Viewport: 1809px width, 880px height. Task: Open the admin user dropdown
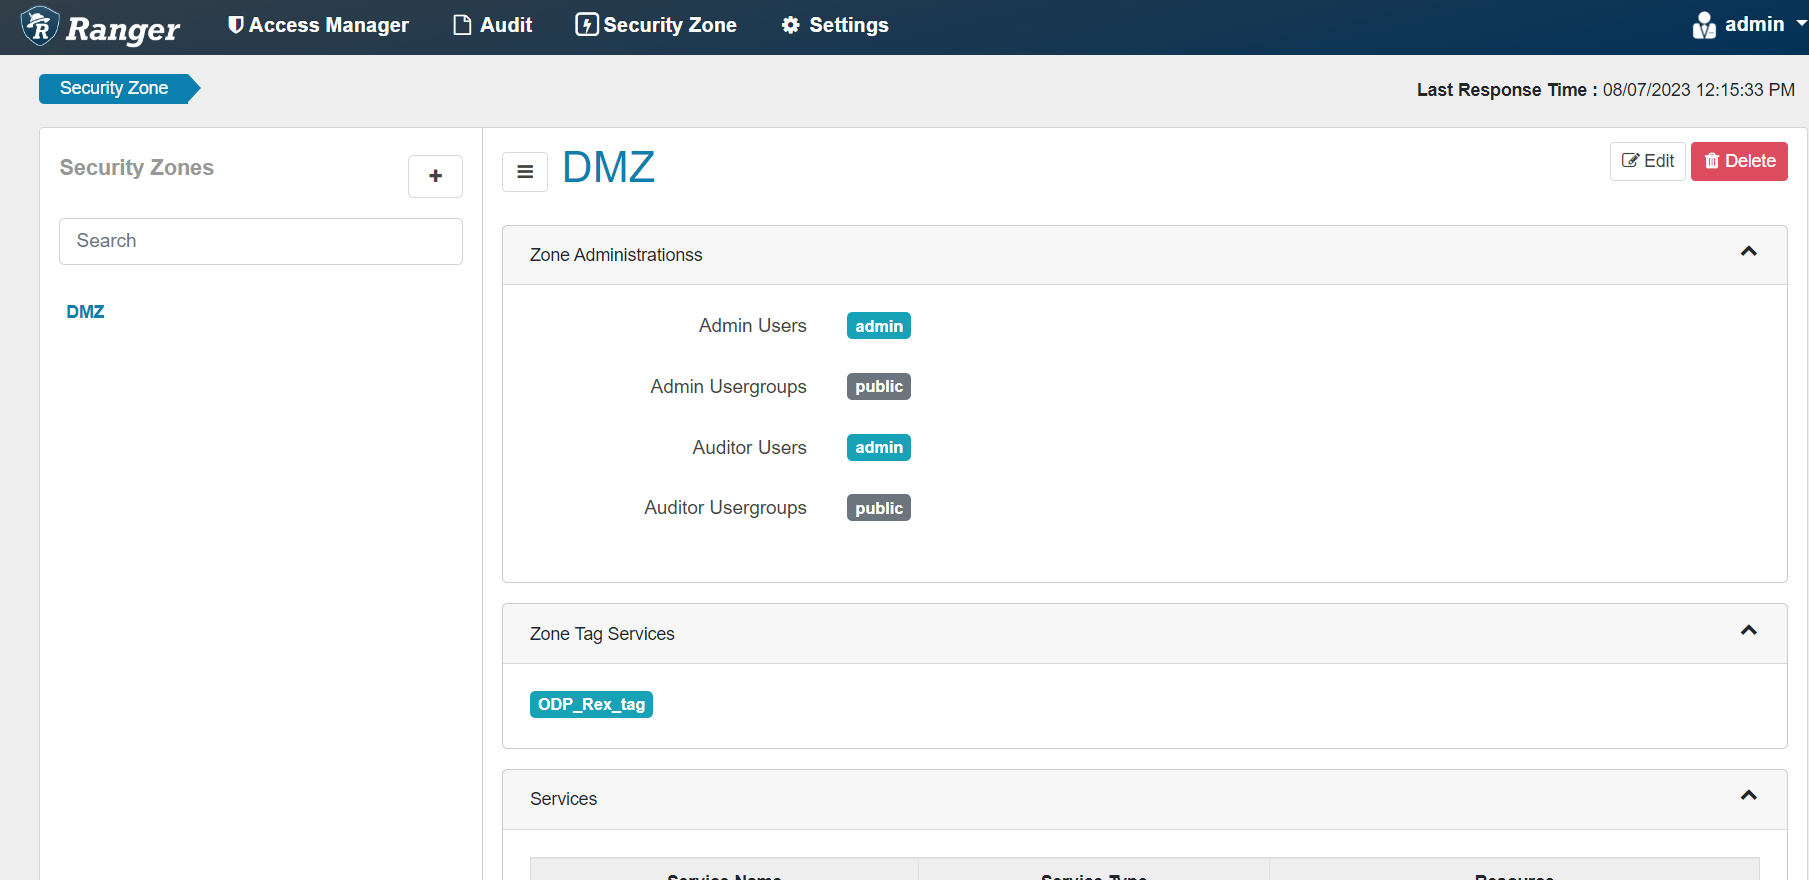click(x=1750, y=25)
